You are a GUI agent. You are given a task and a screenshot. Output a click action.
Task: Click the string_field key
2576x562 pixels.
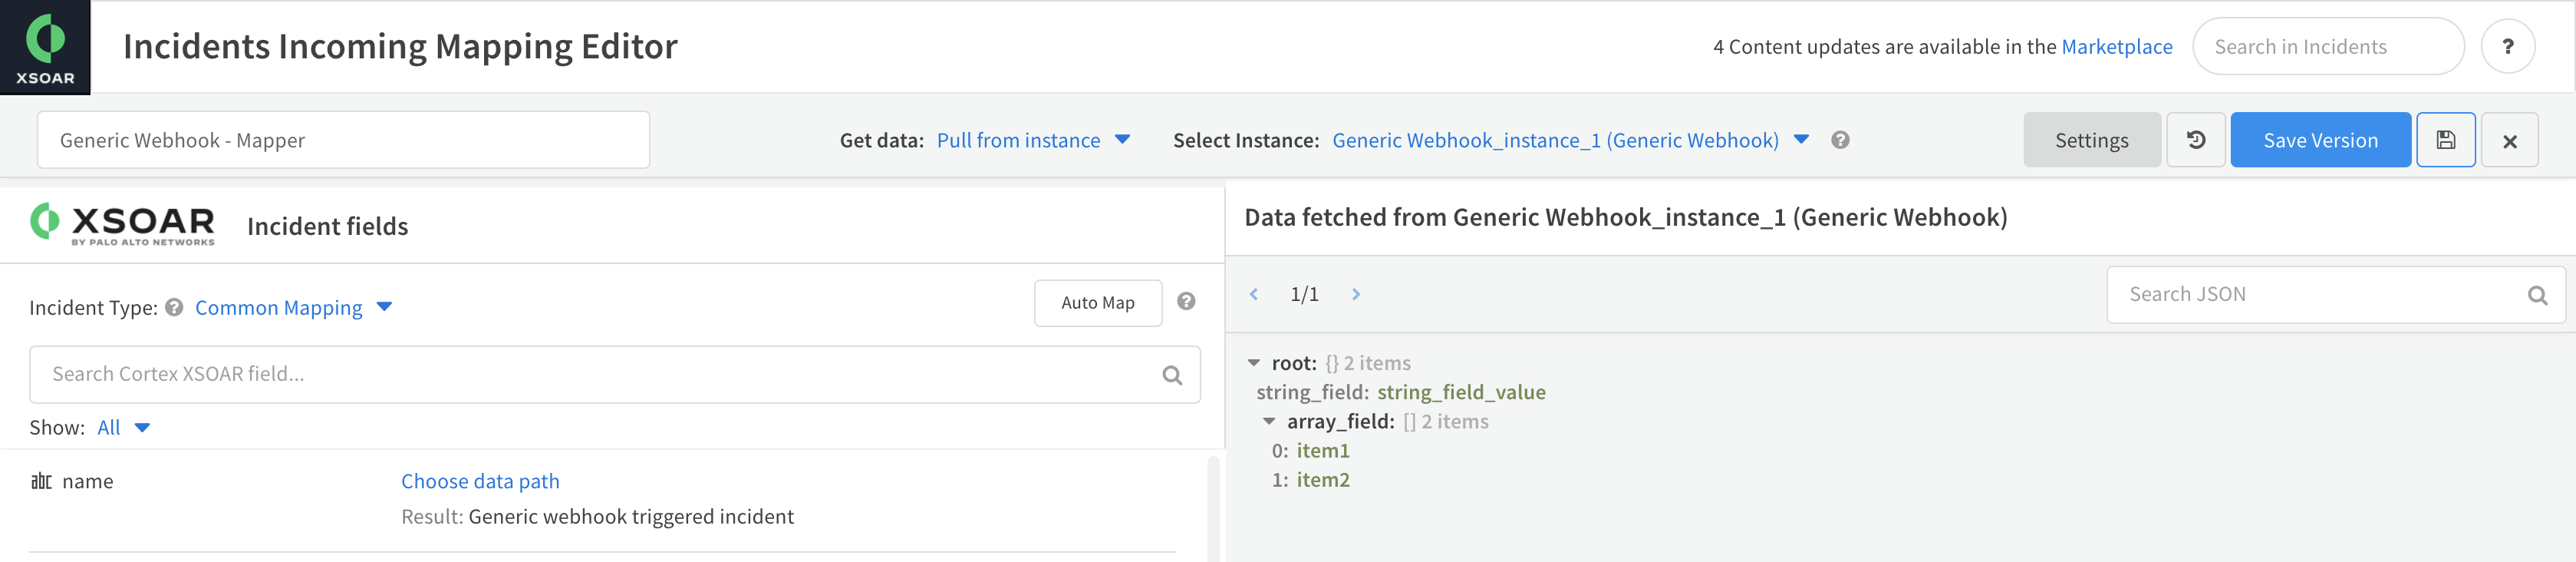(x=1312, y=392)
